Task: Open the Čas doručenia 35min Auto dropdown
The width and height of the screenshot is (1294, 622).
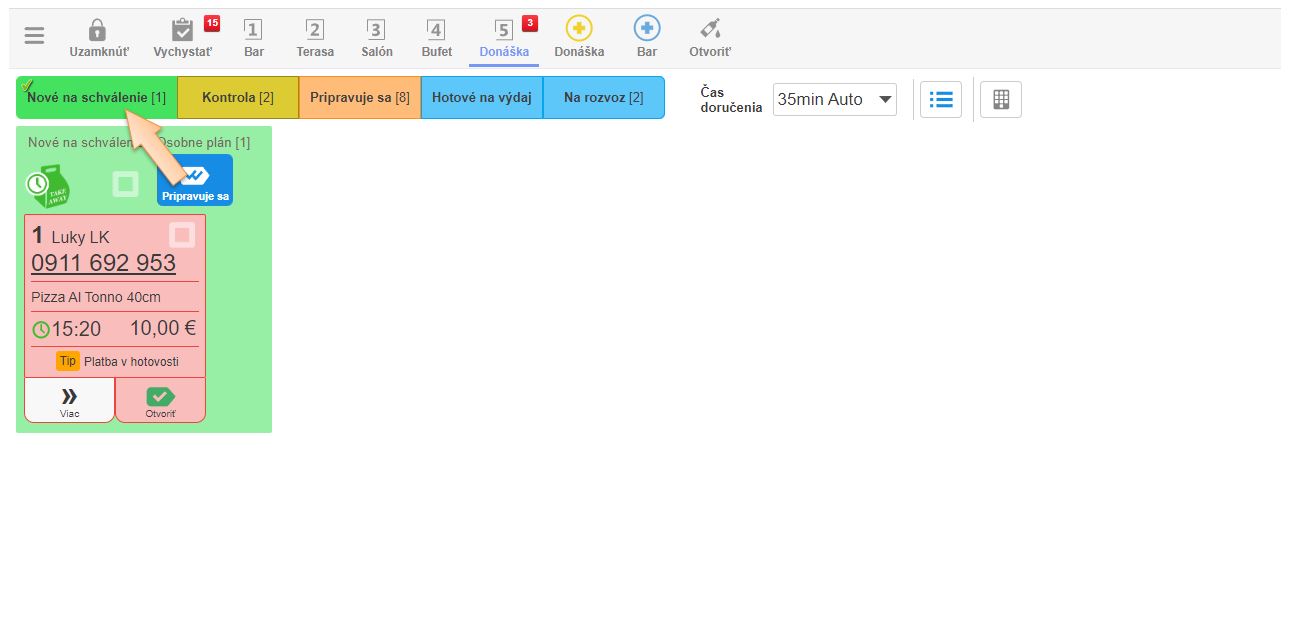Action: pos(835,99)
